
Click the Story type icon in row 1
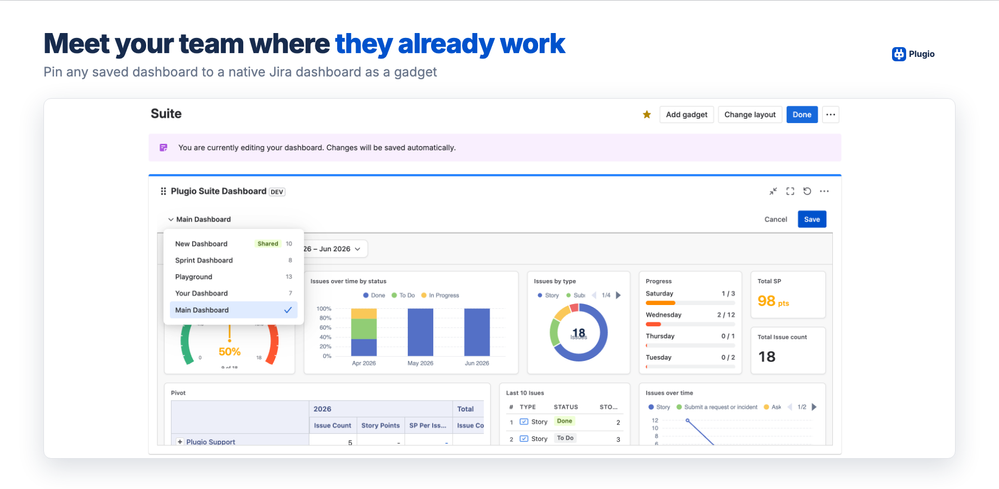[524, 422]
